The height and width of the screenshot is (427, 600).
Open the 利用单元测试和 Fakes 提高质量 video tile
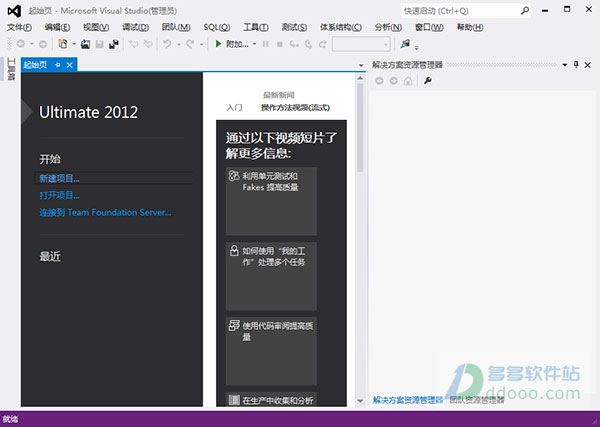click(x=271, y=201)
